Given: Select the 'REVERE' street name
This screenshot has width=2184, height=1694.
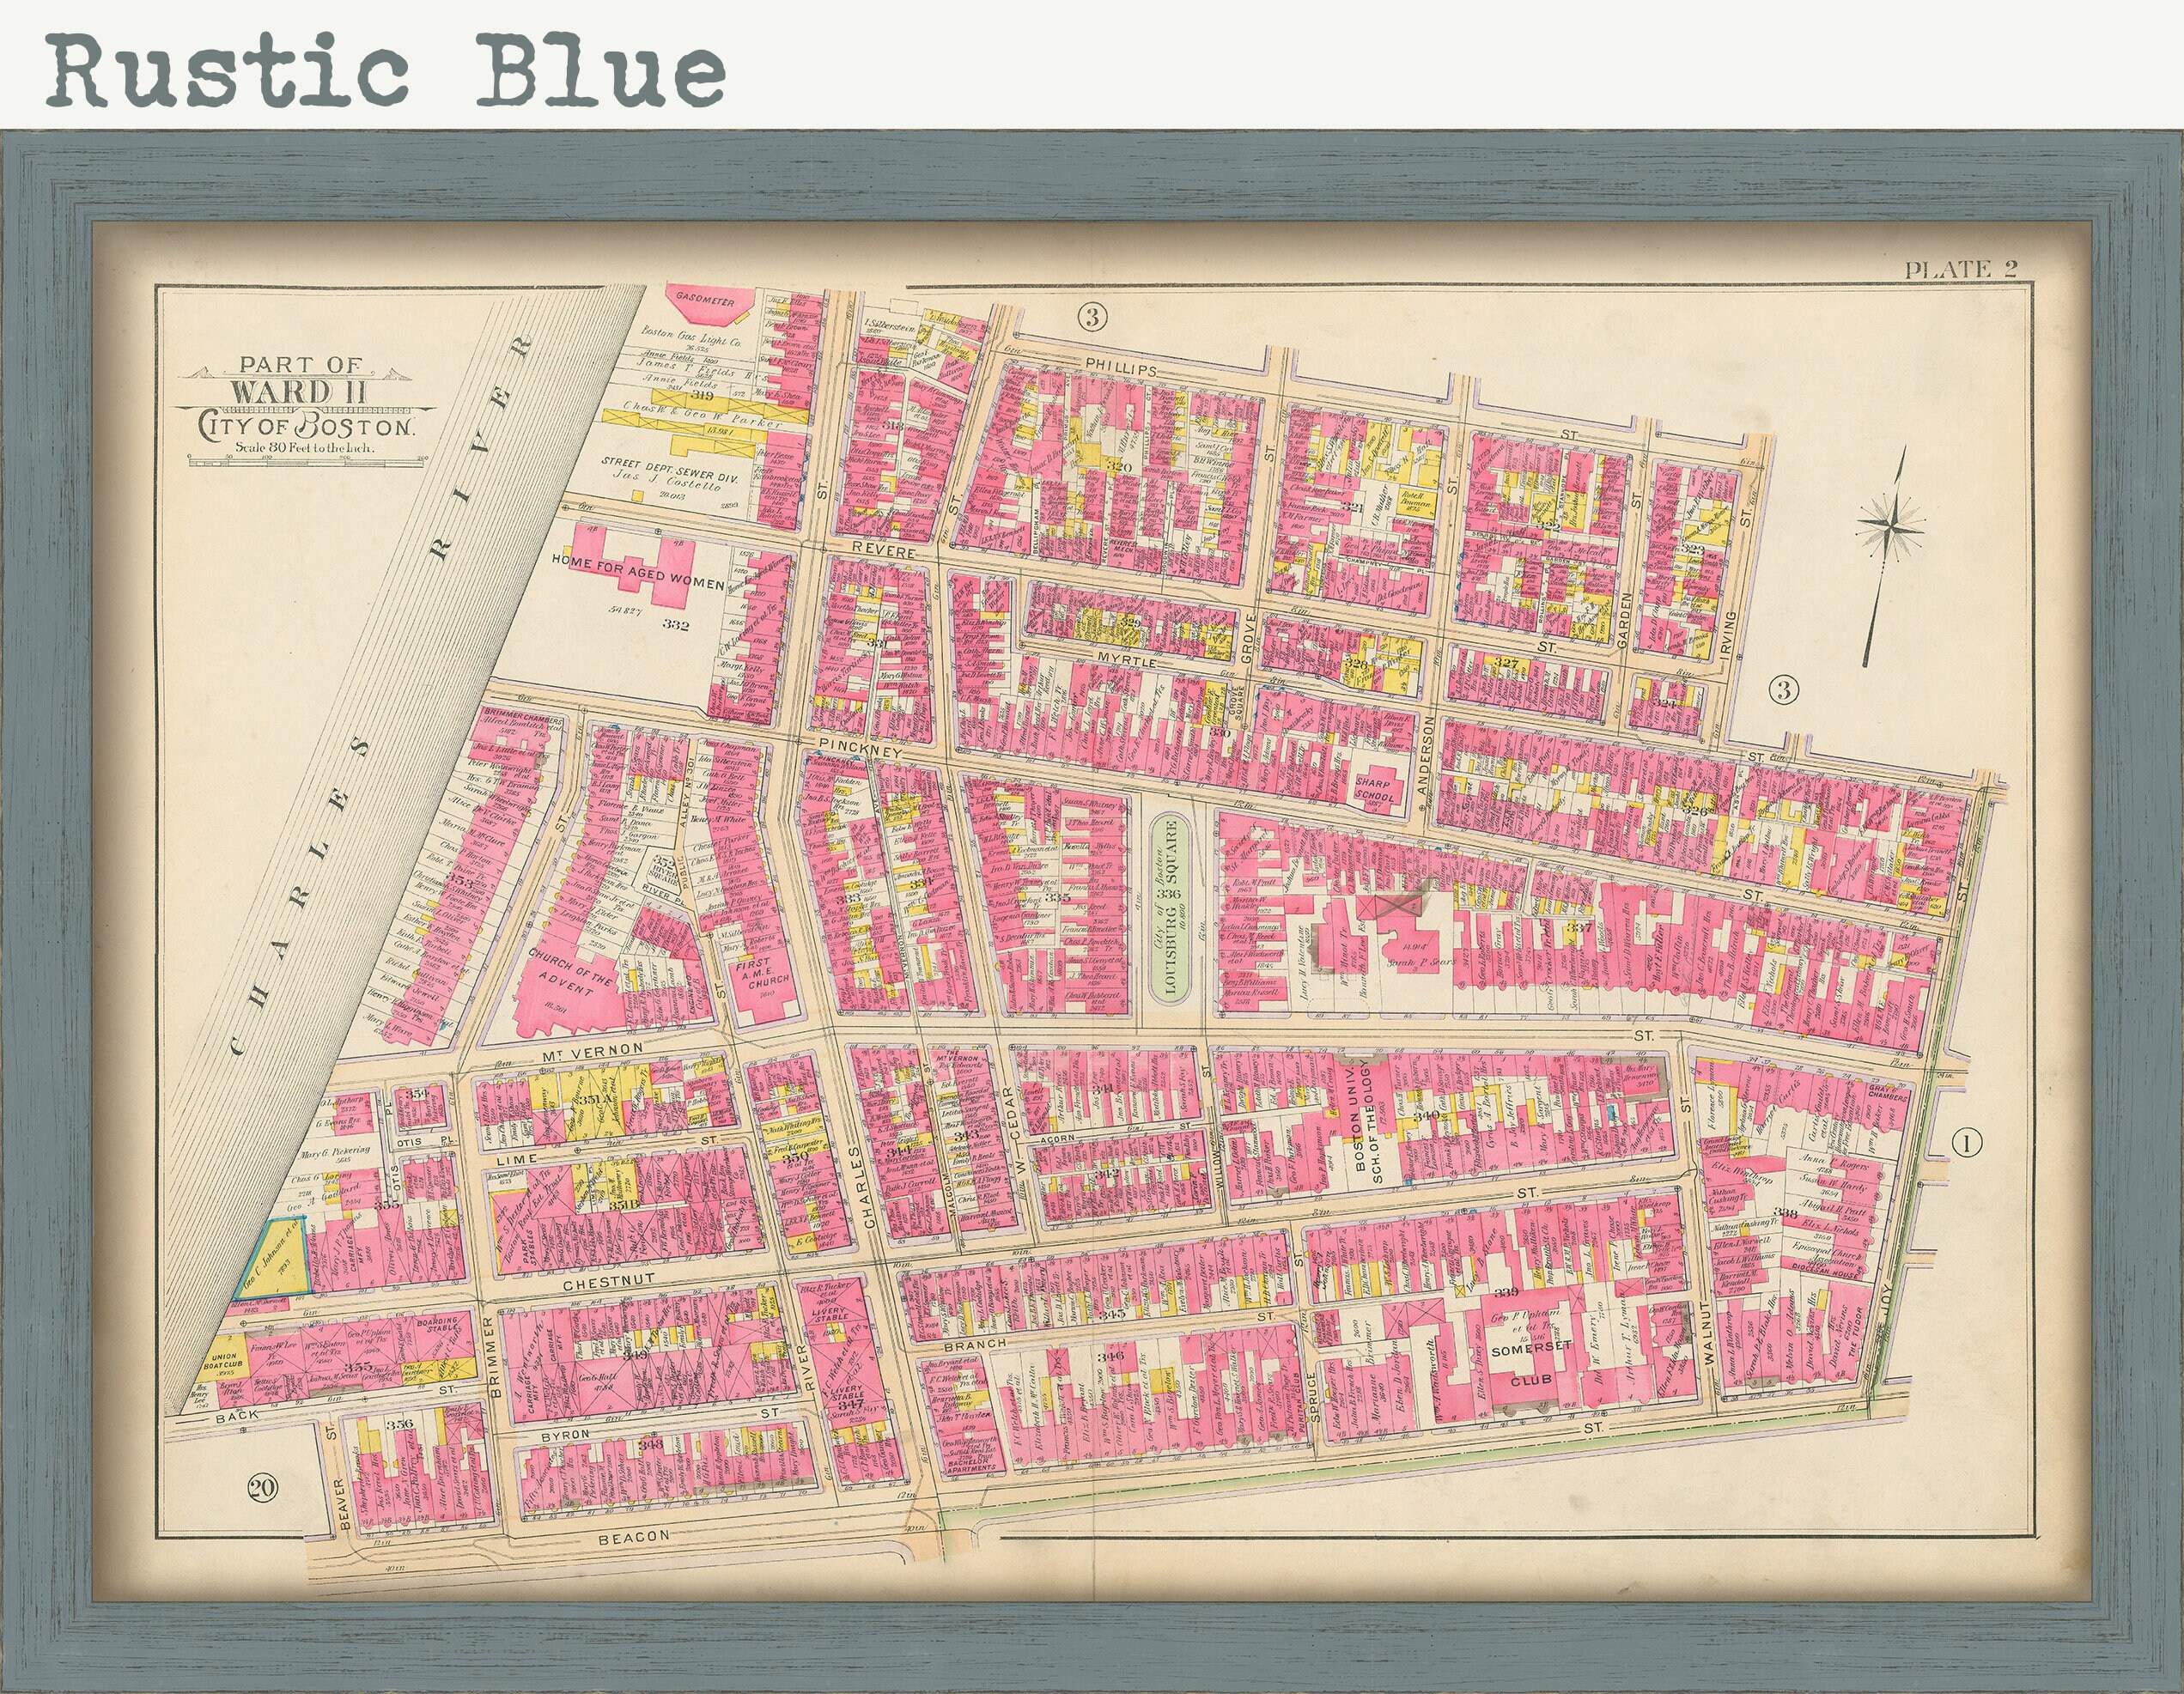Looking at the screenshot, I should tap(884, 551).
